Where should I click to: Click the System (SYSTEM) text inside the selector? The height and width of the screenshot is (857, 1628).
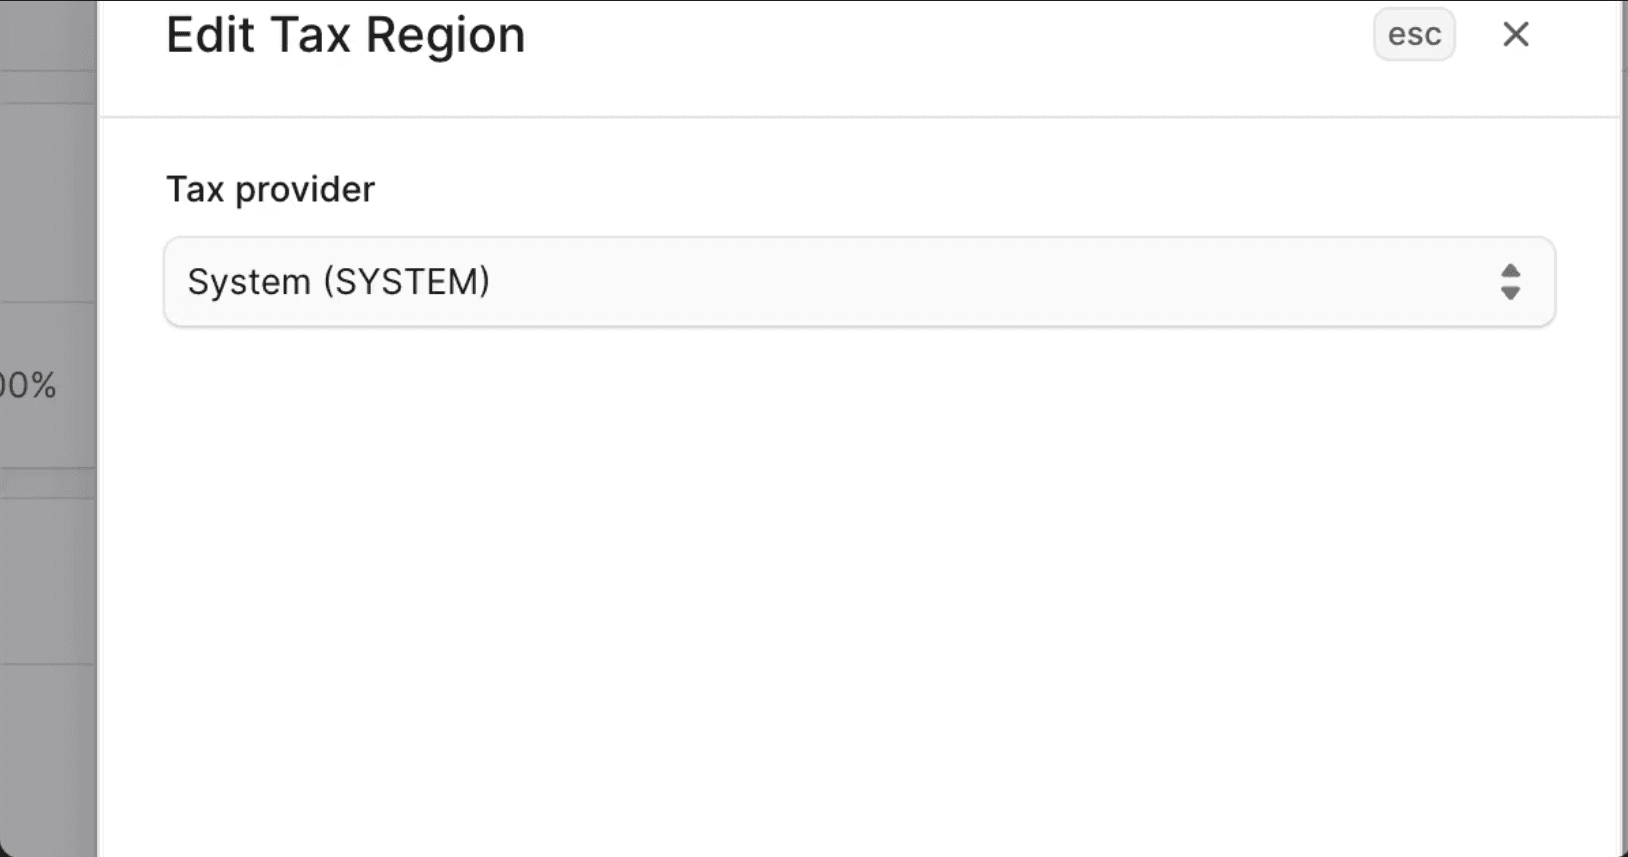338,282
